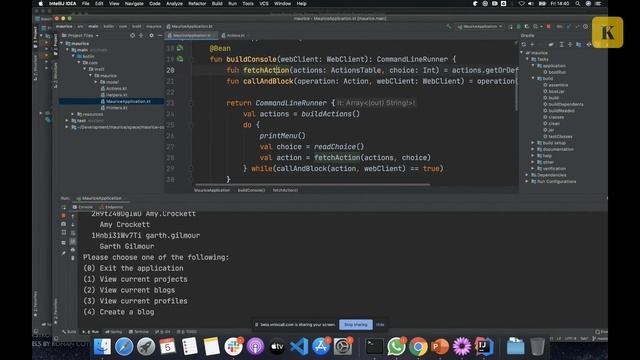Select Printers.kt in the Project tree
Screen dimensions: 640x360
click(x=116, y=108)
